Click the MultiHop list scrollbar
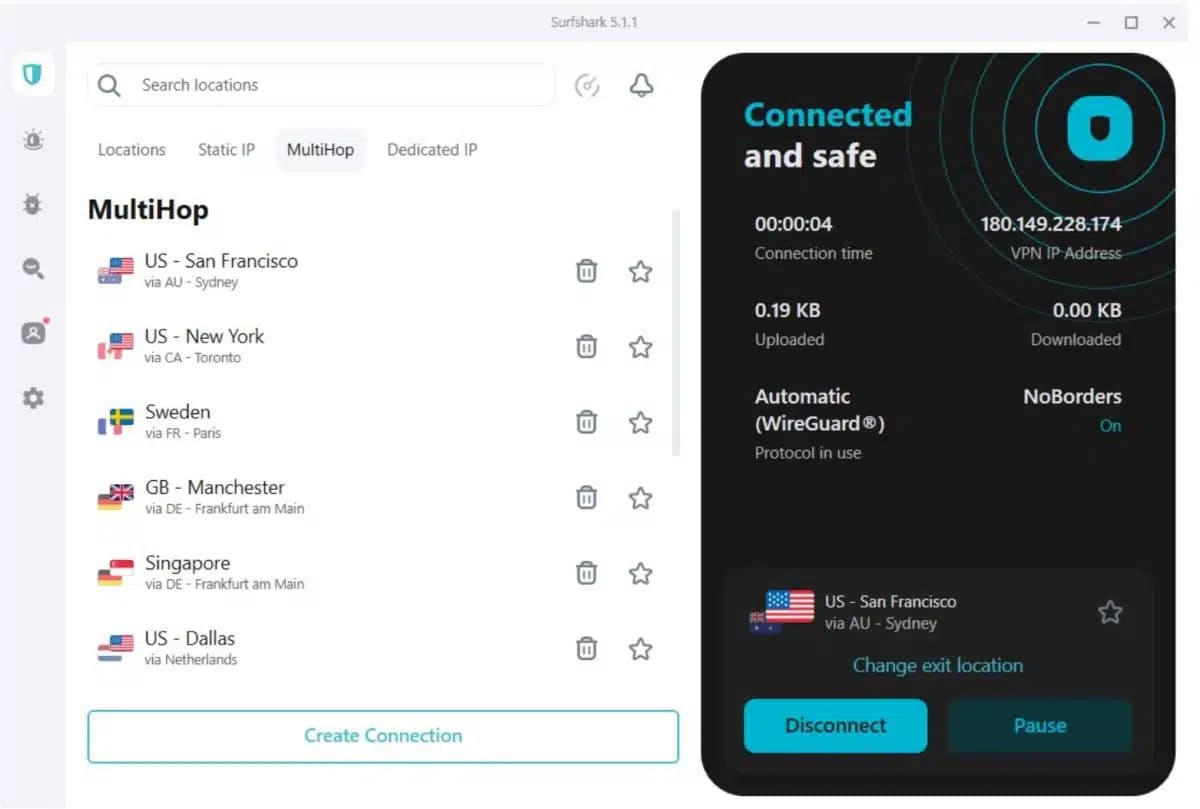Screen dimensions: 1200x809 676,333
